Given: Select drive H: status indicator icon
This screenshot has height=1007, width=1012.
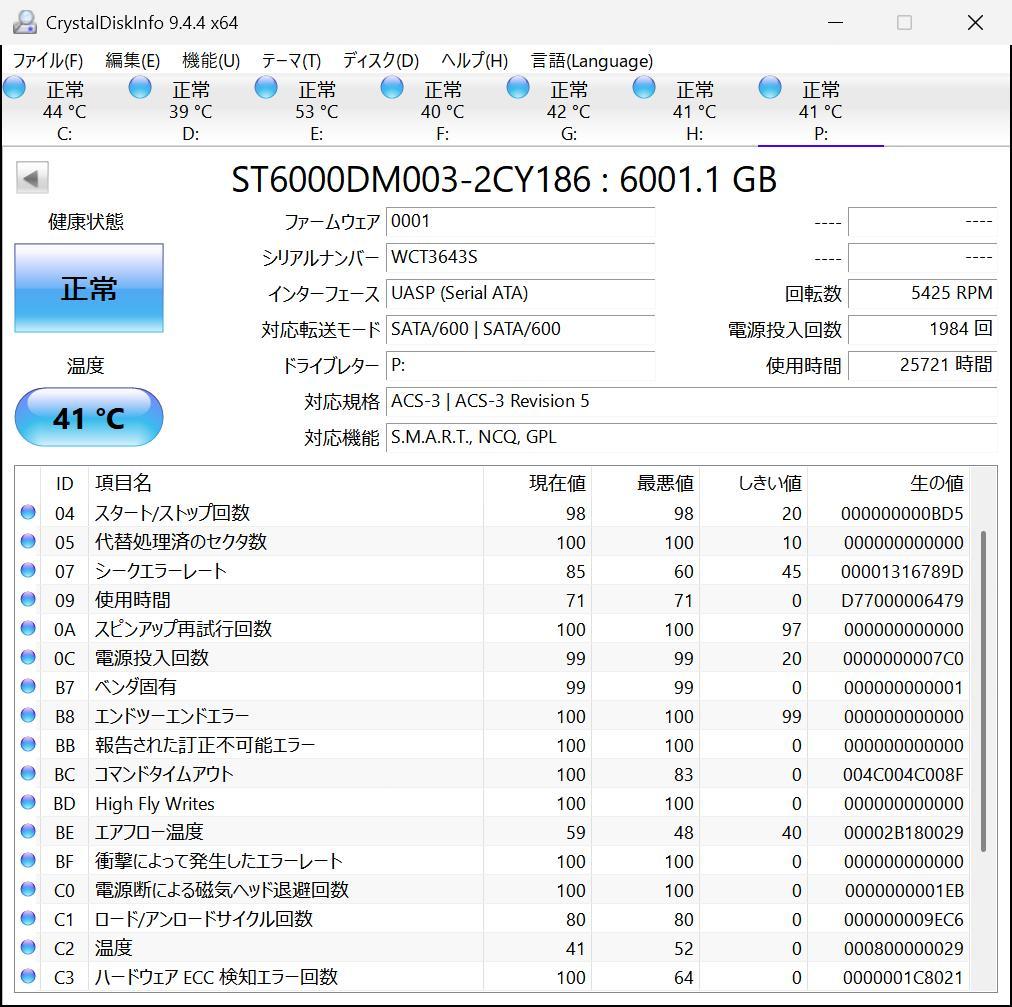Looking at the screenshot, I should click(644, 87).
